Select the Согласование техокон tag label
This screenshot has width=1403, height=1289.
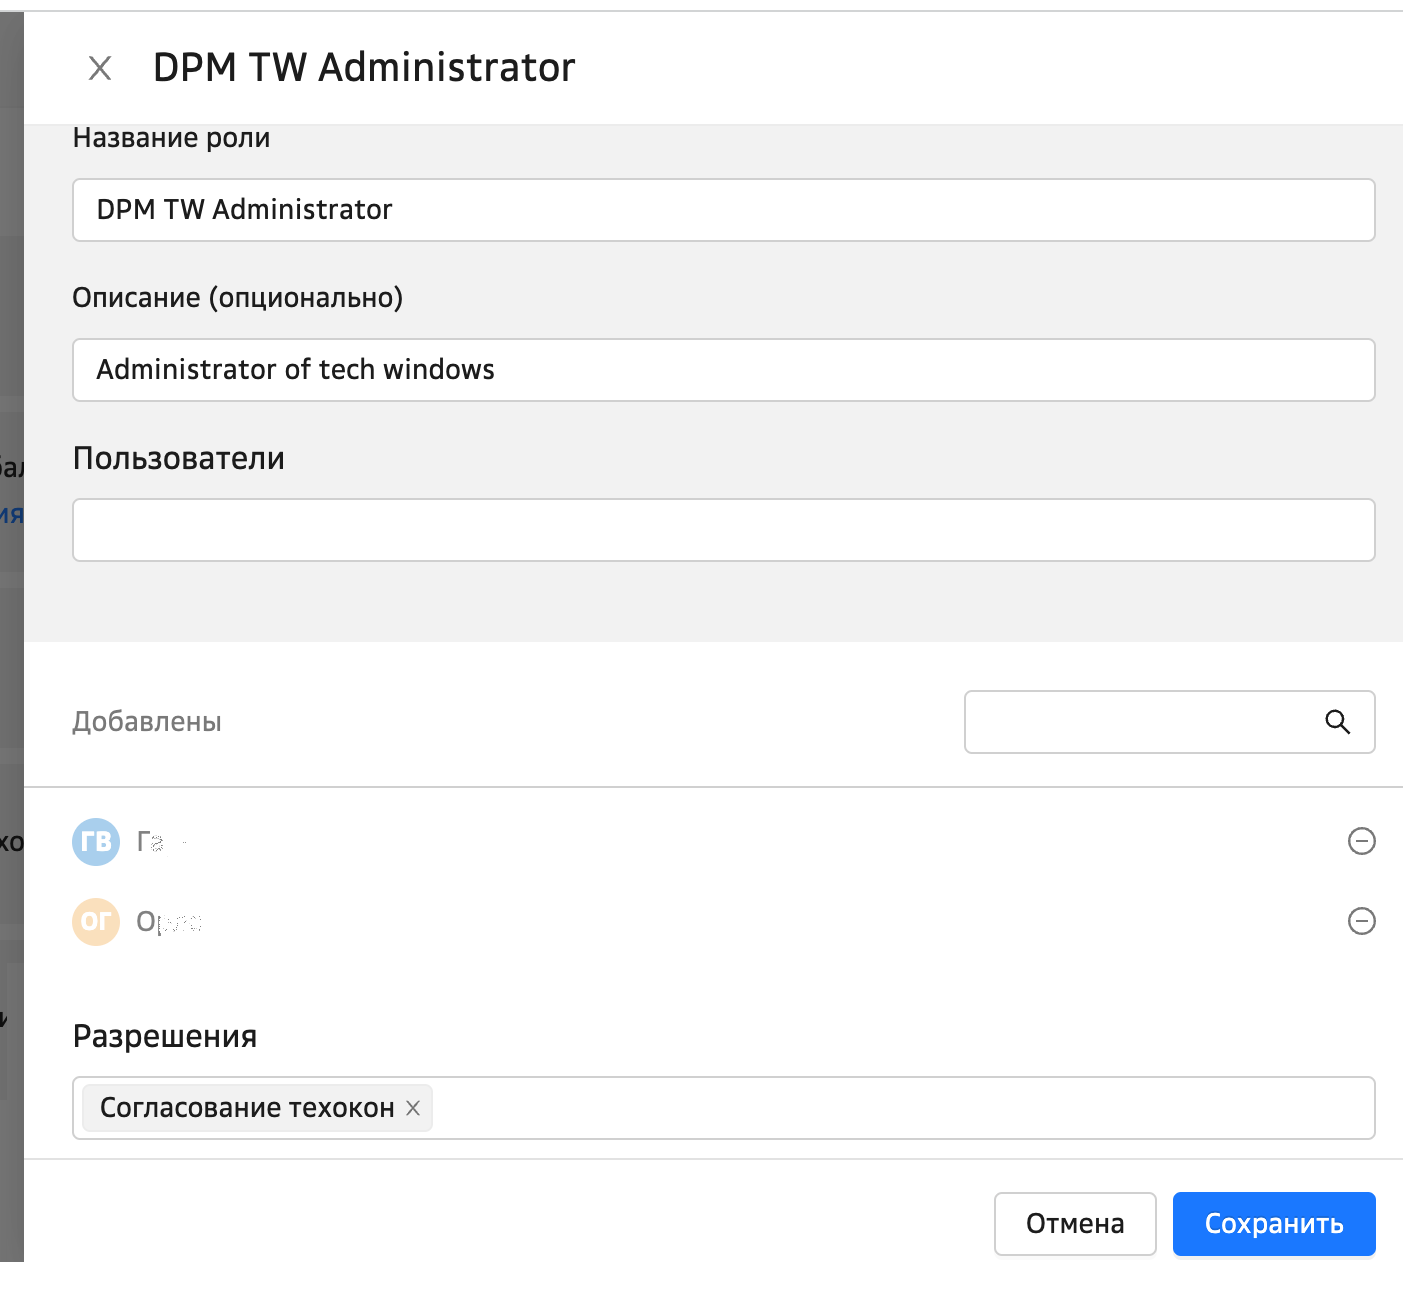pyautogui.click(x=247, y=1108)
